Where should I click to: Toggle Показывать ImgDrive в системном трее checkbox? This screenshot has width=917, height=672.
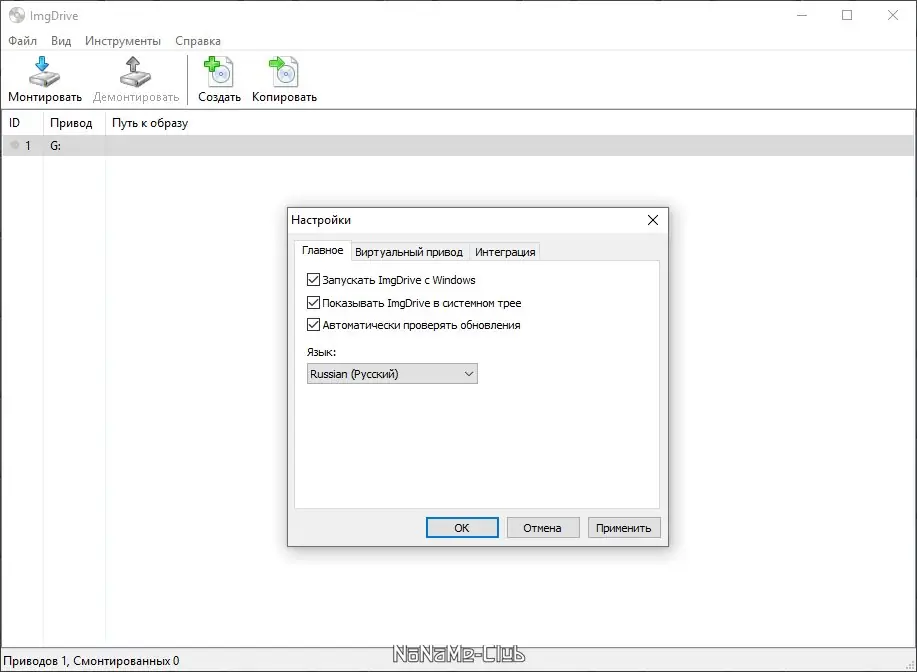pyautogui.click(x=313, y=302)
